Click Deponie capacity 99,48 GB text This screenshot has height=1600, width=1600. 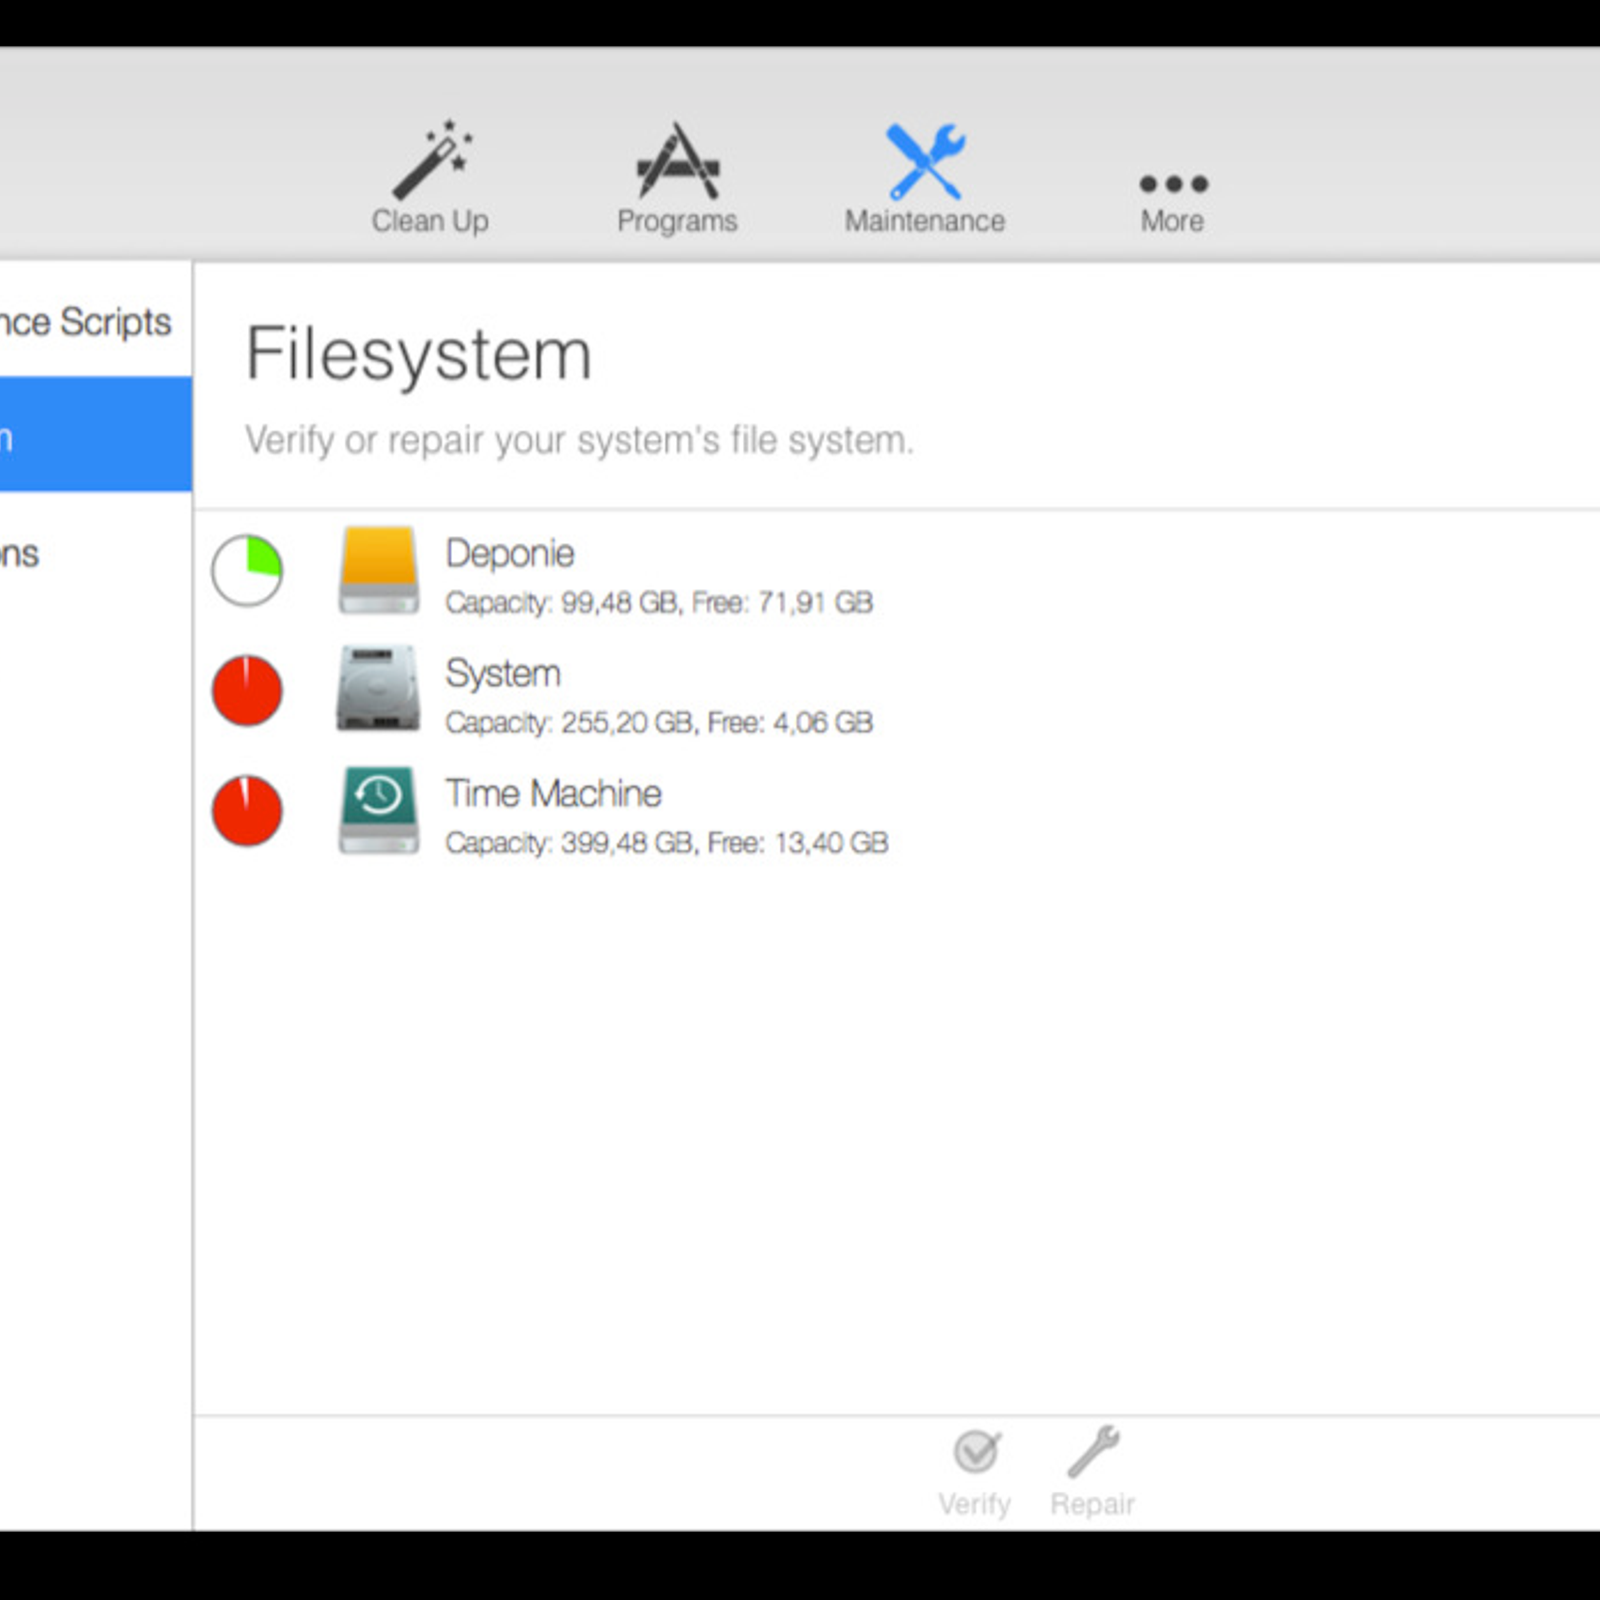tap(659, 602)
